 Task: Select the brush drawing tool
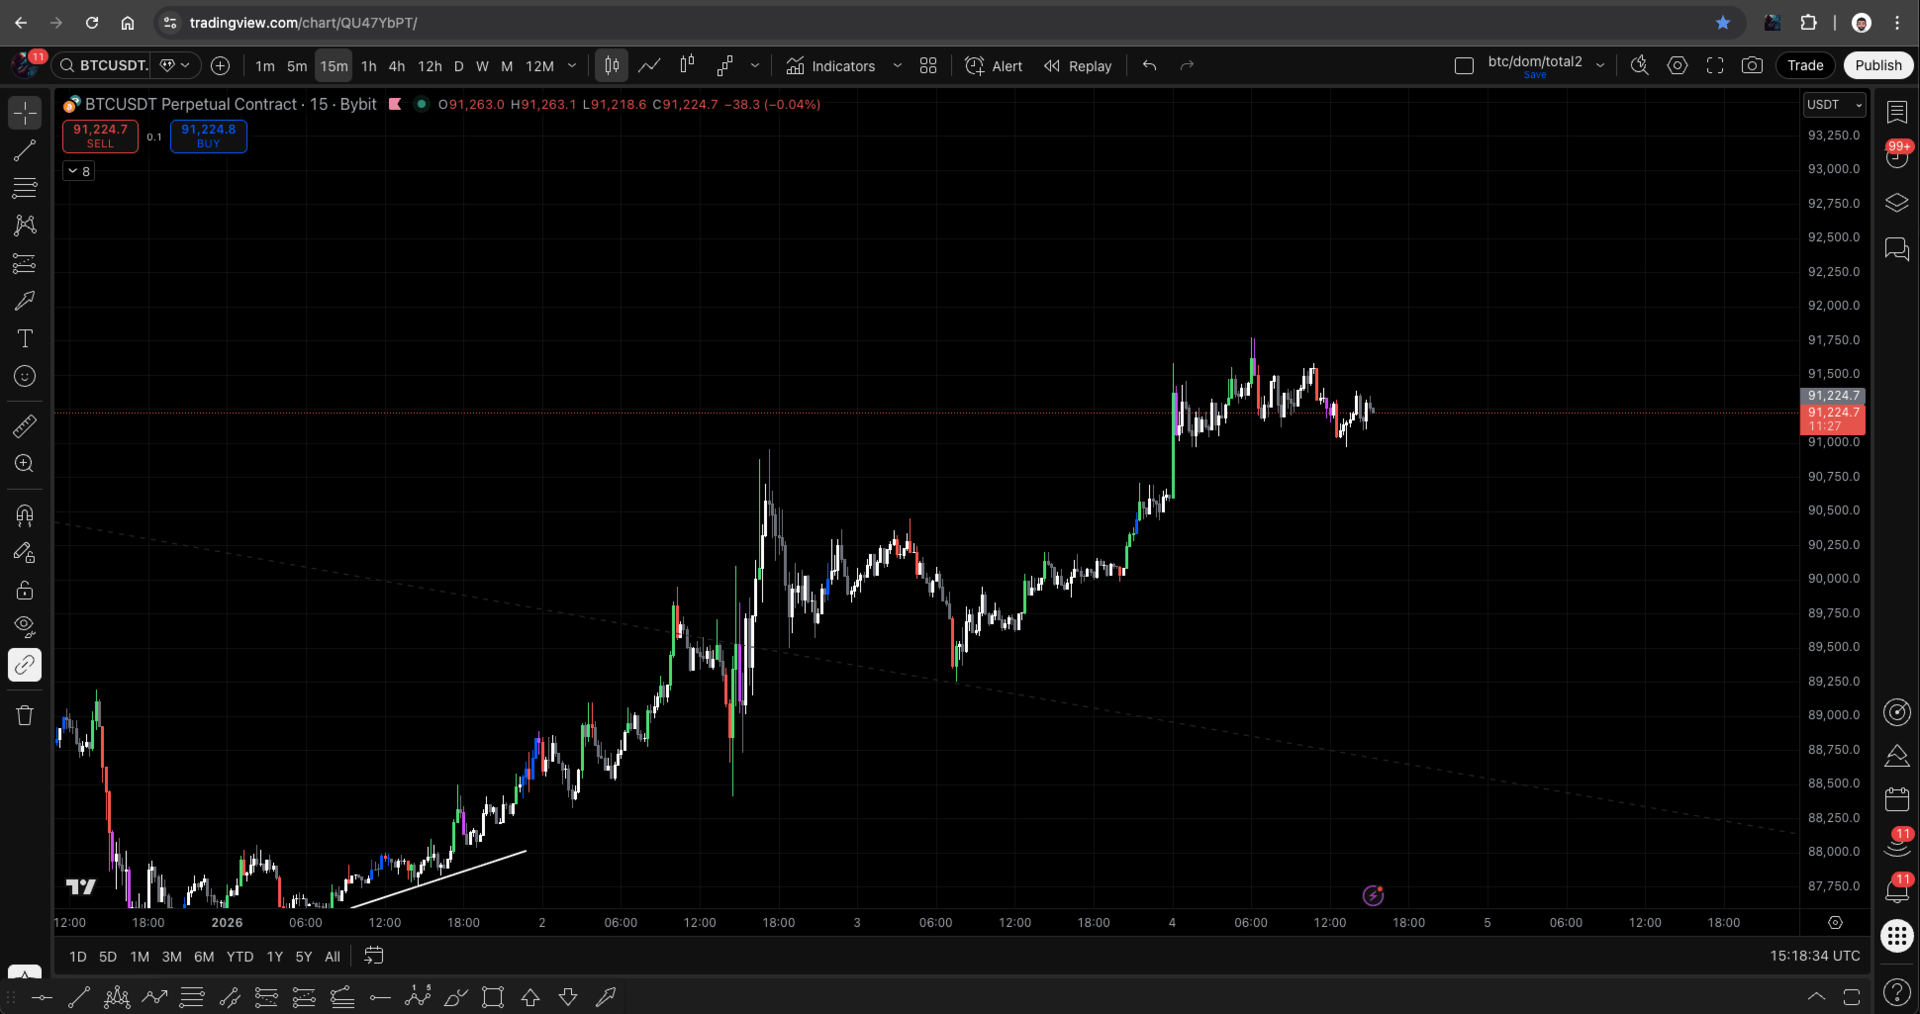[25, 300]
